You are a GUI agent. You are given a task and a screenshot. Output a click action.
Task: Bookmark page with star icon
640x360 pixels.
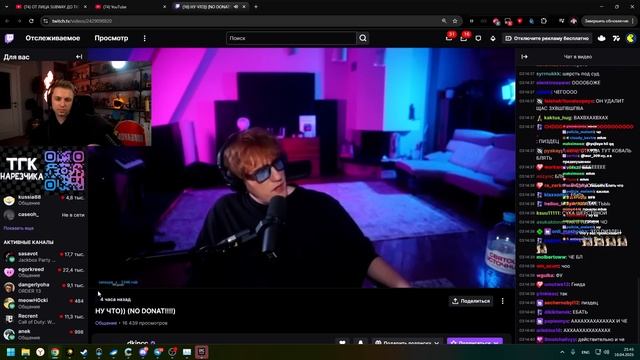pos(455,21)
